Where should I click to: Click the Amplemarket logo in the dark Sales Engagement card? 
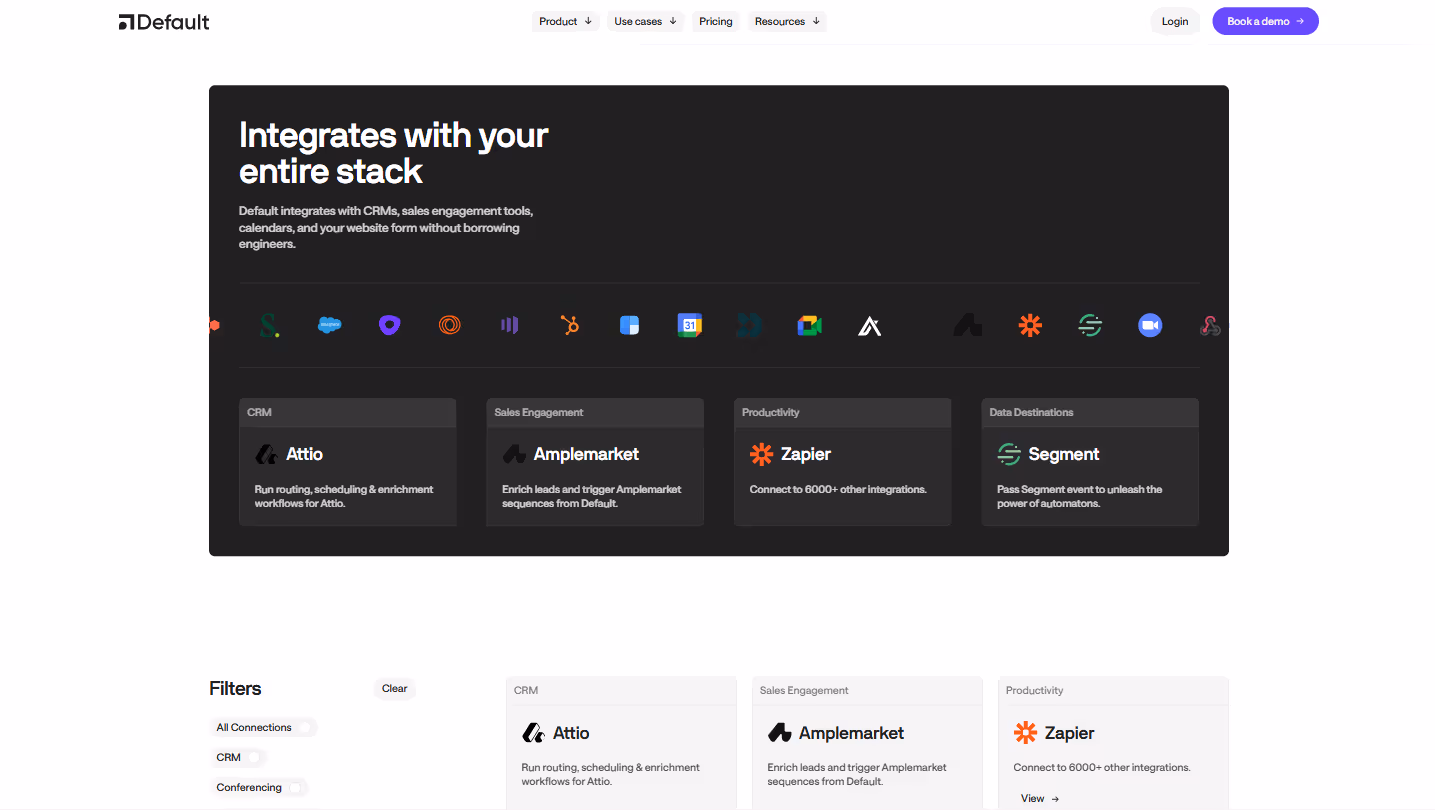pyautogui.click(x=514, y=454)
